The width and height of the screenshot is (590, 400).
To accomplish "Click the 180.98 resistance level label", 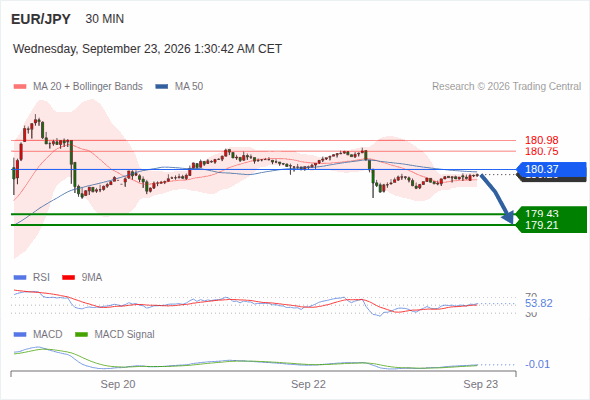I will click(541, 140).
